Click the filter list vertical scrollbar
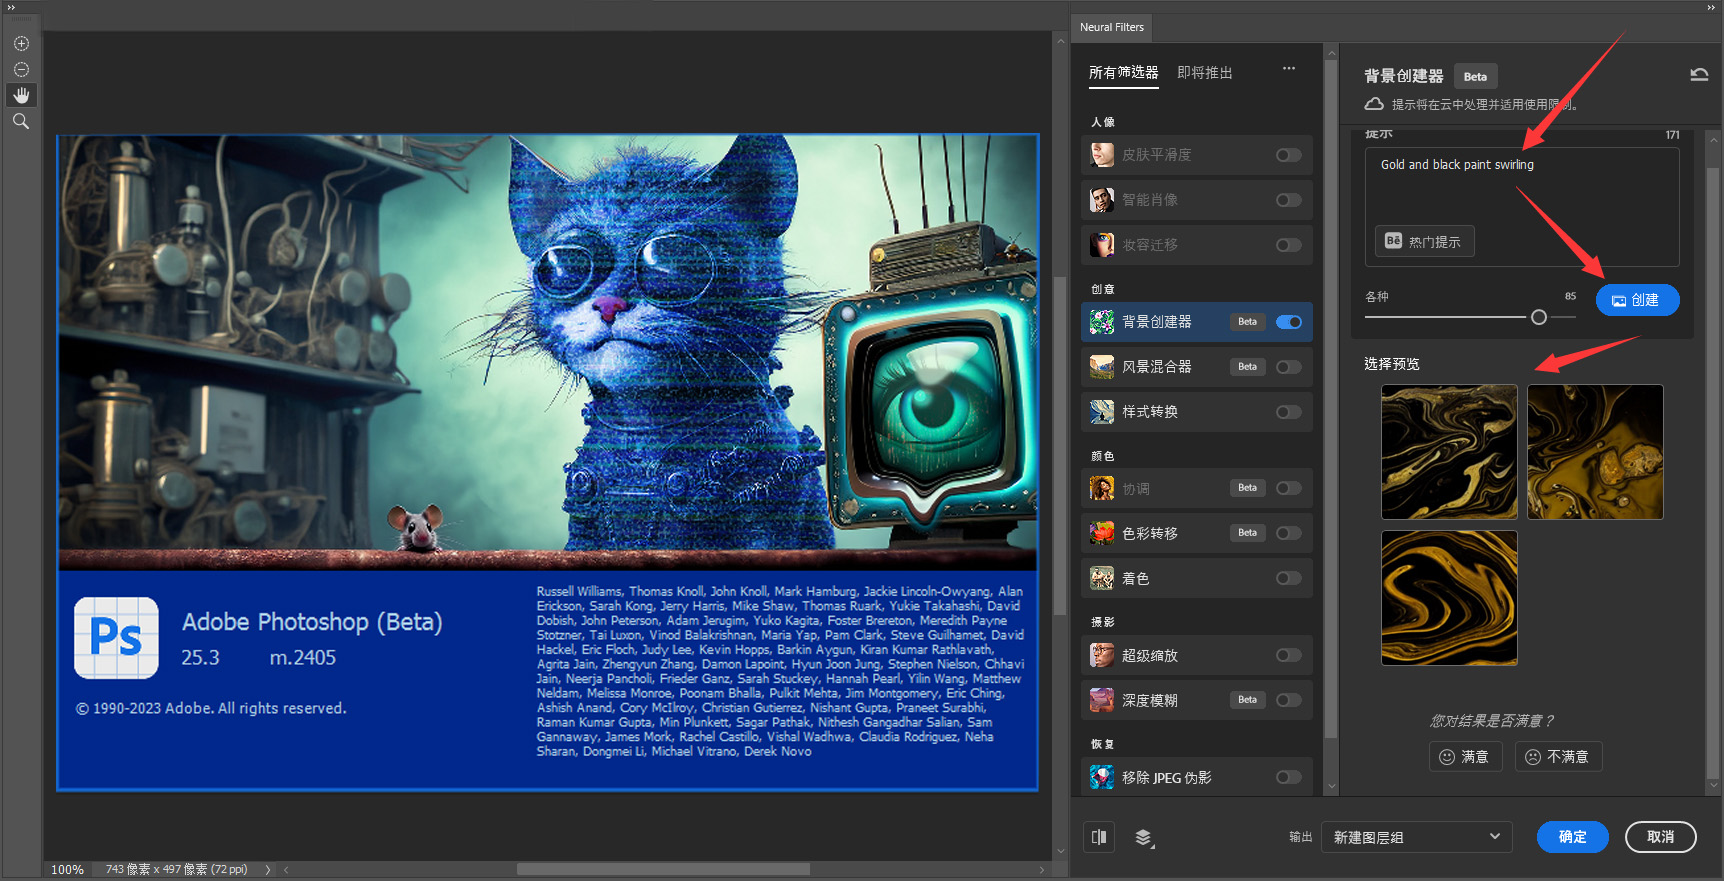The height and width of the screenshot is (881, 1724). pyautogui.click(x=1330, y=400)
